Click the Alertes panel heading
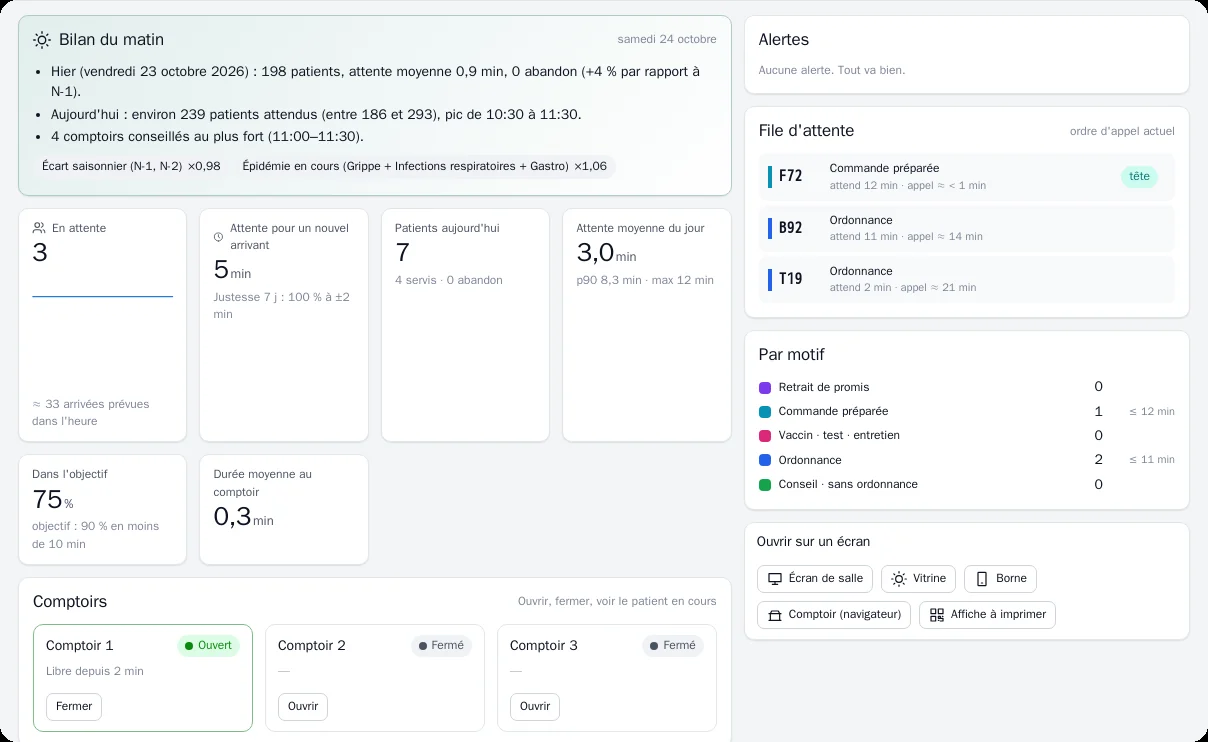 [x=784, y=40]
